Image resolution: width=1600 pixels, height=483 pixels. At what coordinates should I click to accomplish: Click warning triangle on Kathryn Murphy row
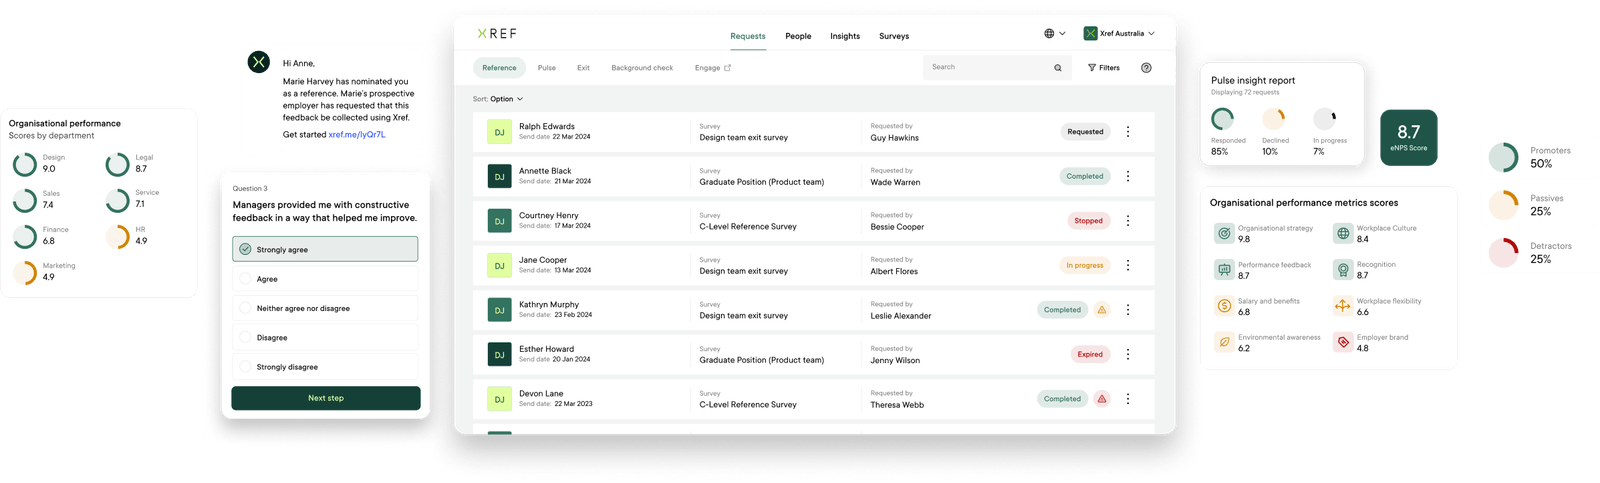1102,310
